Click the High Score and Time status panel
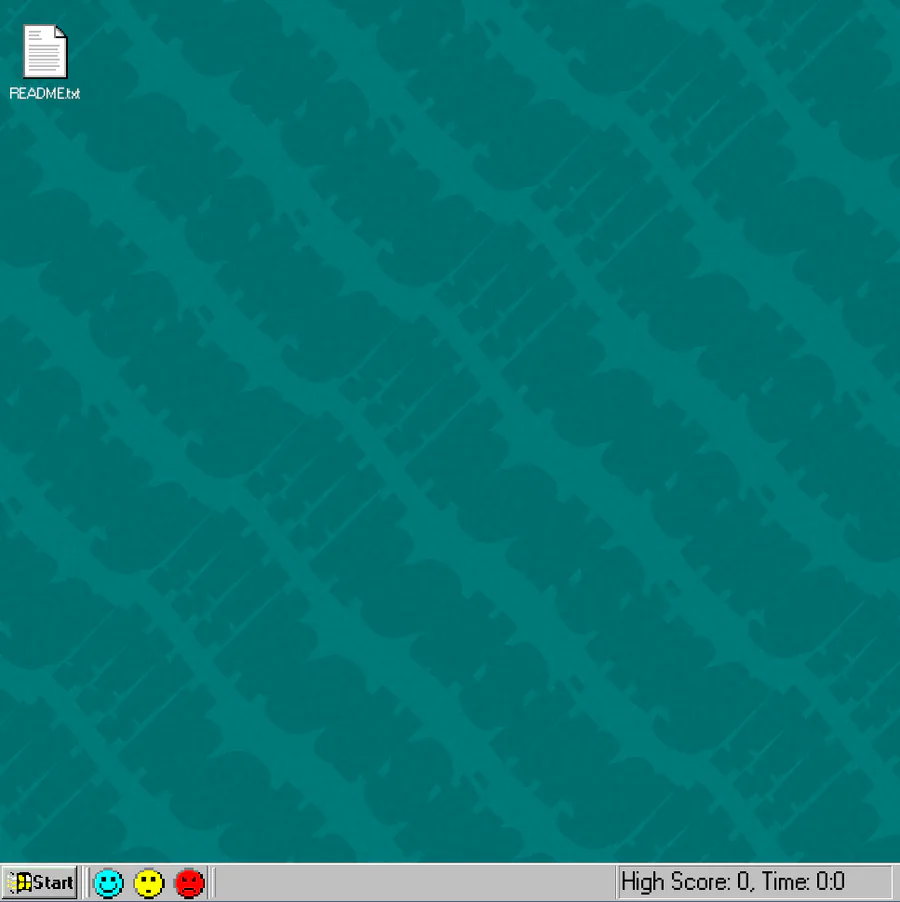 (755, 882)
